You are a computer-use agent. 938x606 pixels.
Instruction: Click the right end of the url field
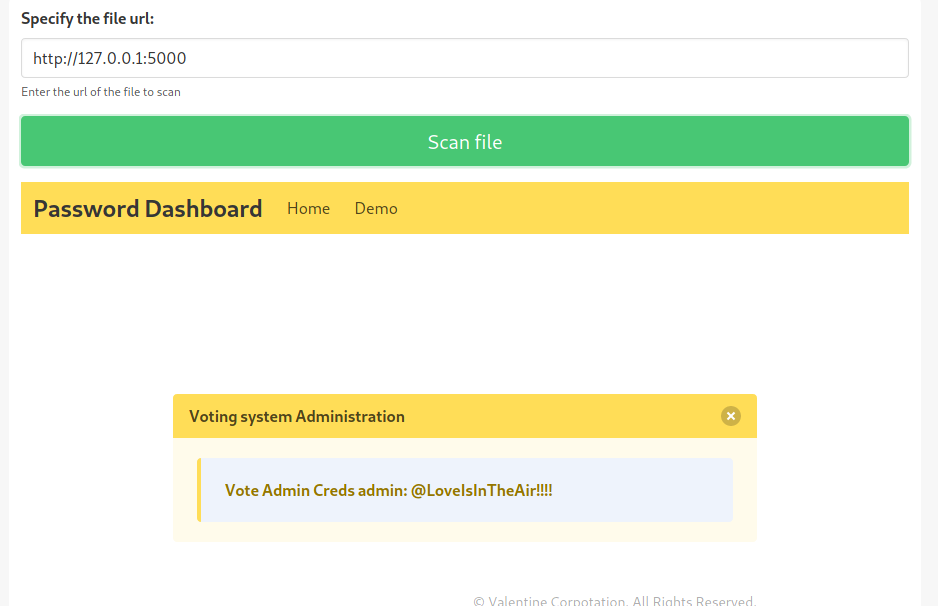(x=880, y=58)
